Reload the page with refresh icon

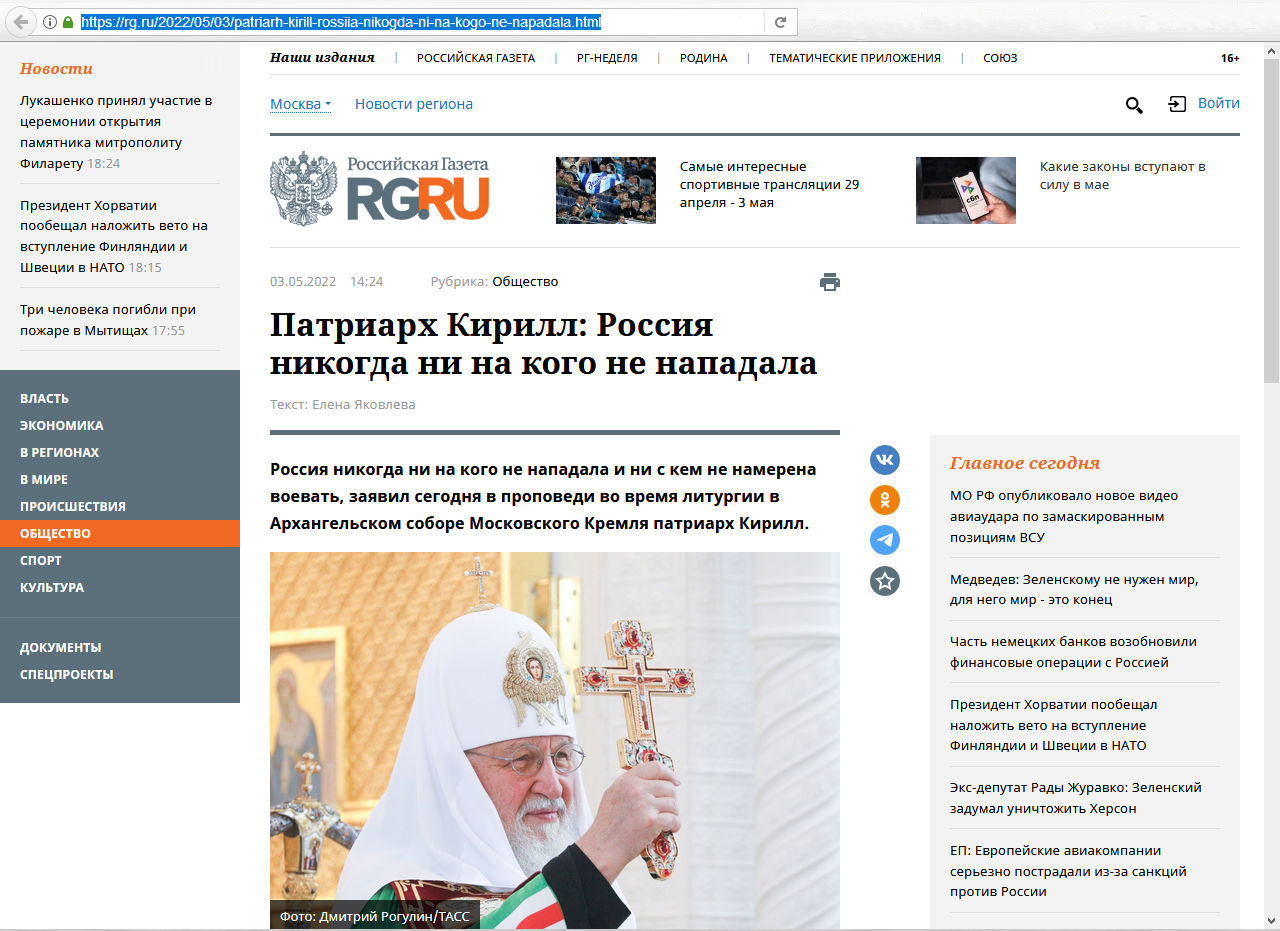click(x=780, y=22)
